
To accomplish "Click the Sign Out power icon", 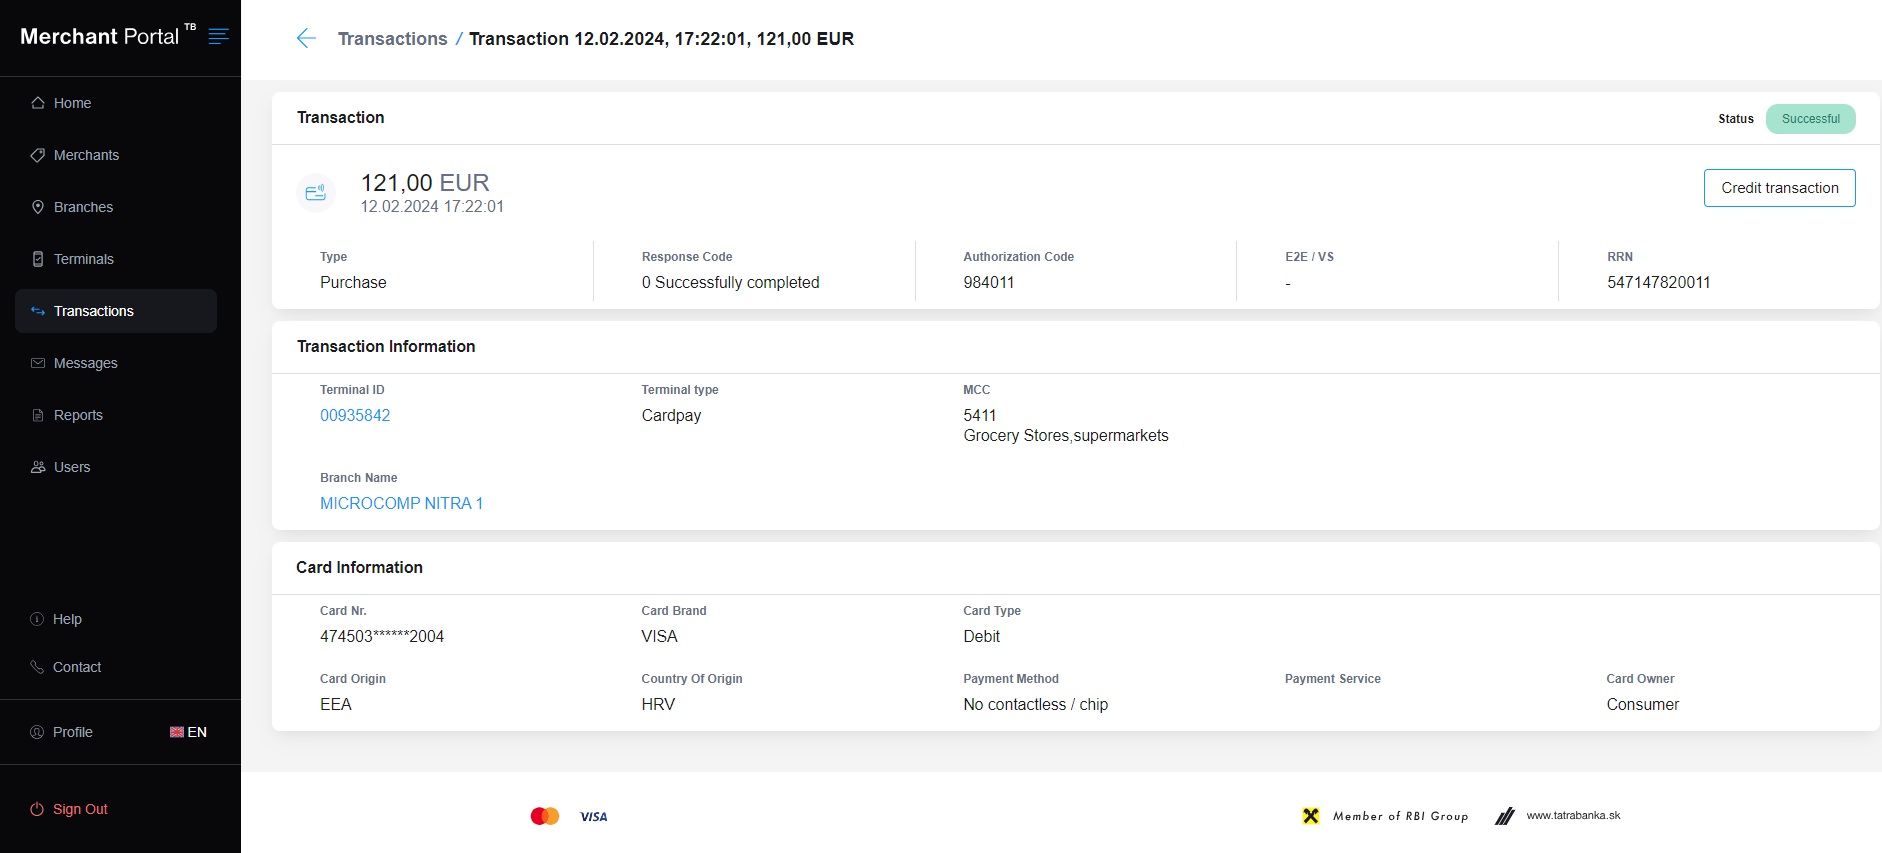I will pyautogui.click(x=37, y=809).
